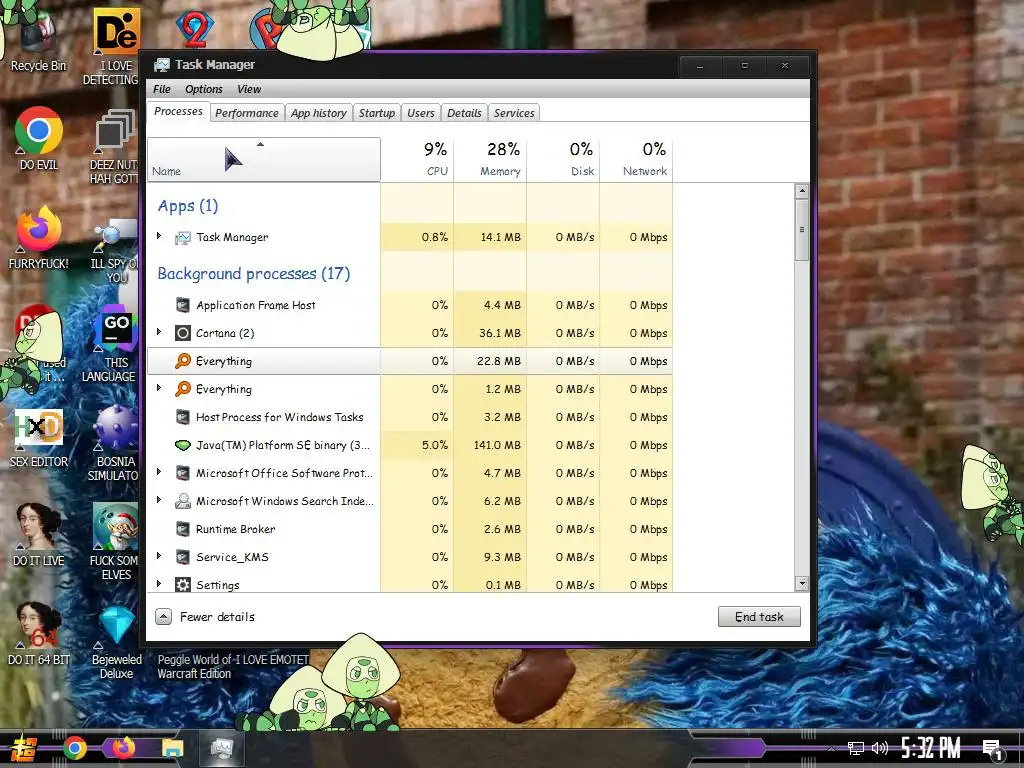
Task: Switch to the Services tab
Action: [514, 113]
